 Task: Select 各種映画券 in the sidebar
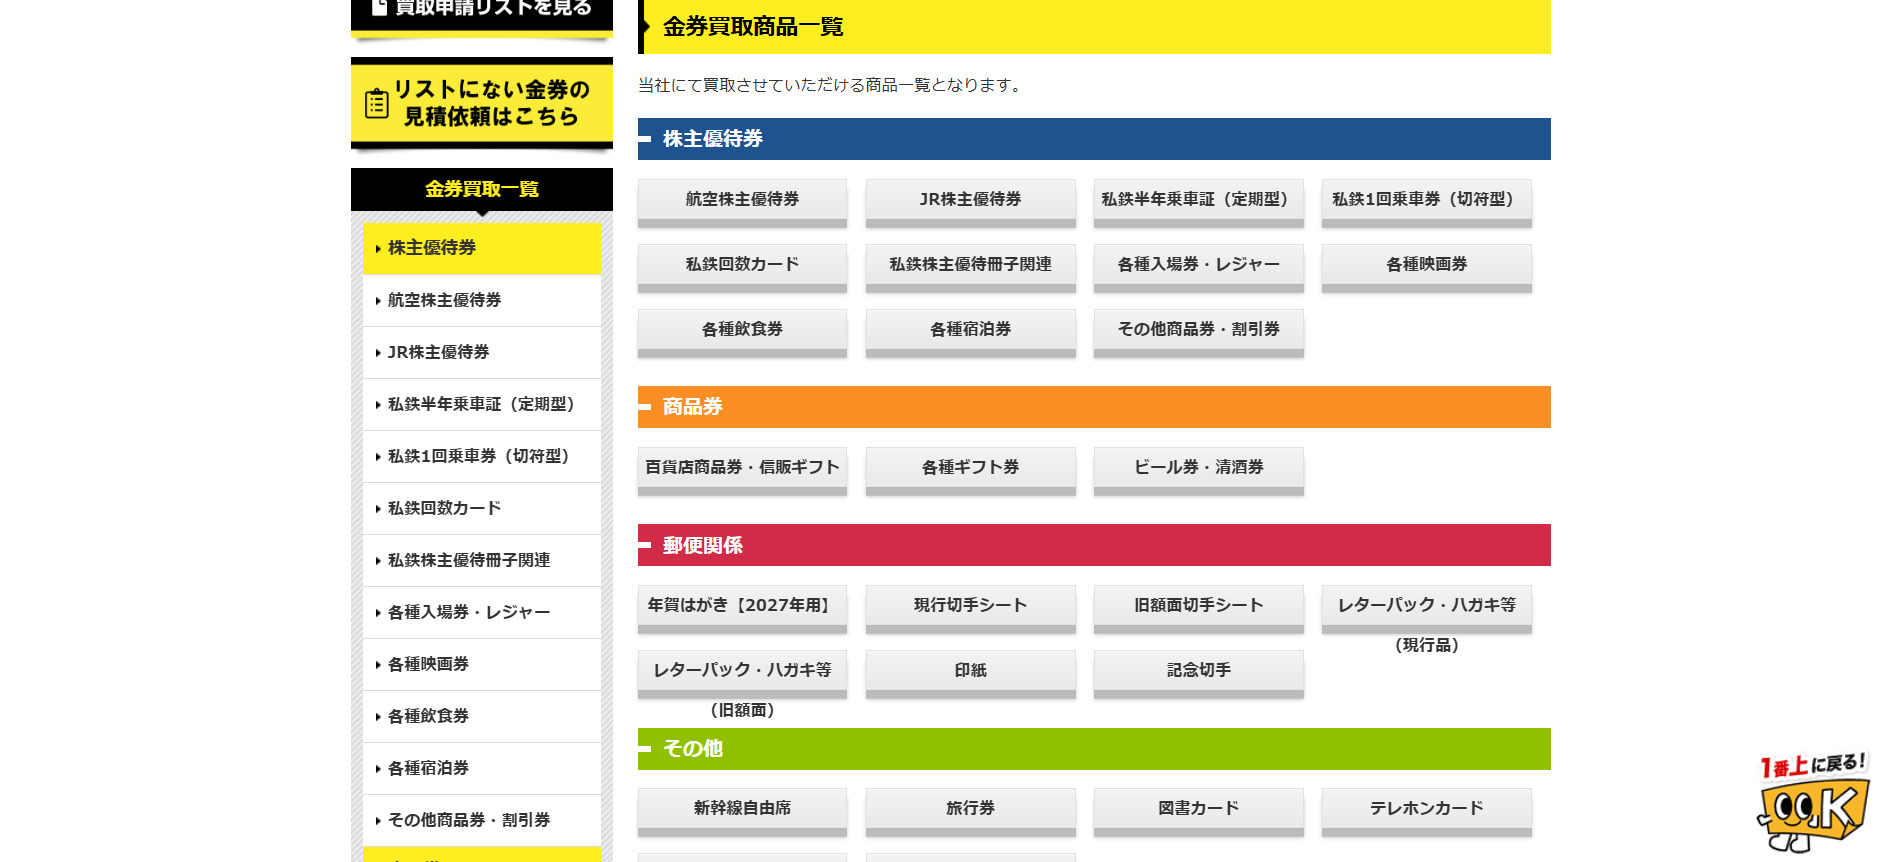coord(482,664)
